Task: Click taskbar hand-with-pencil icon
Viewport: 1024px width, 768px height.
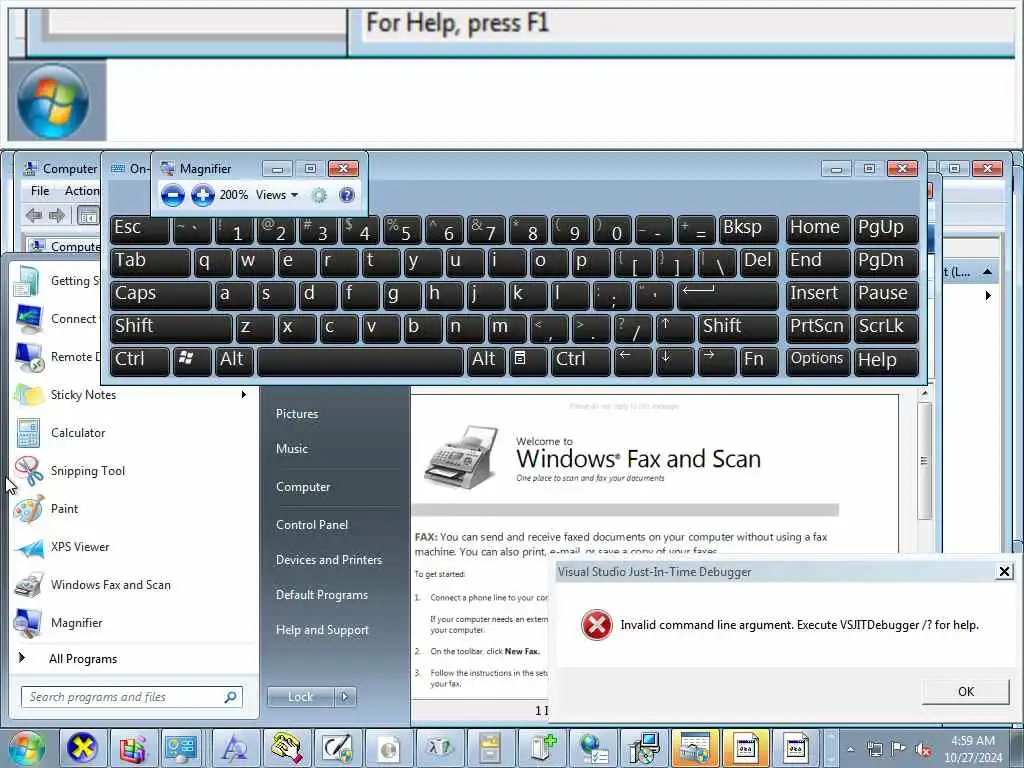Action: coord(287,748)
